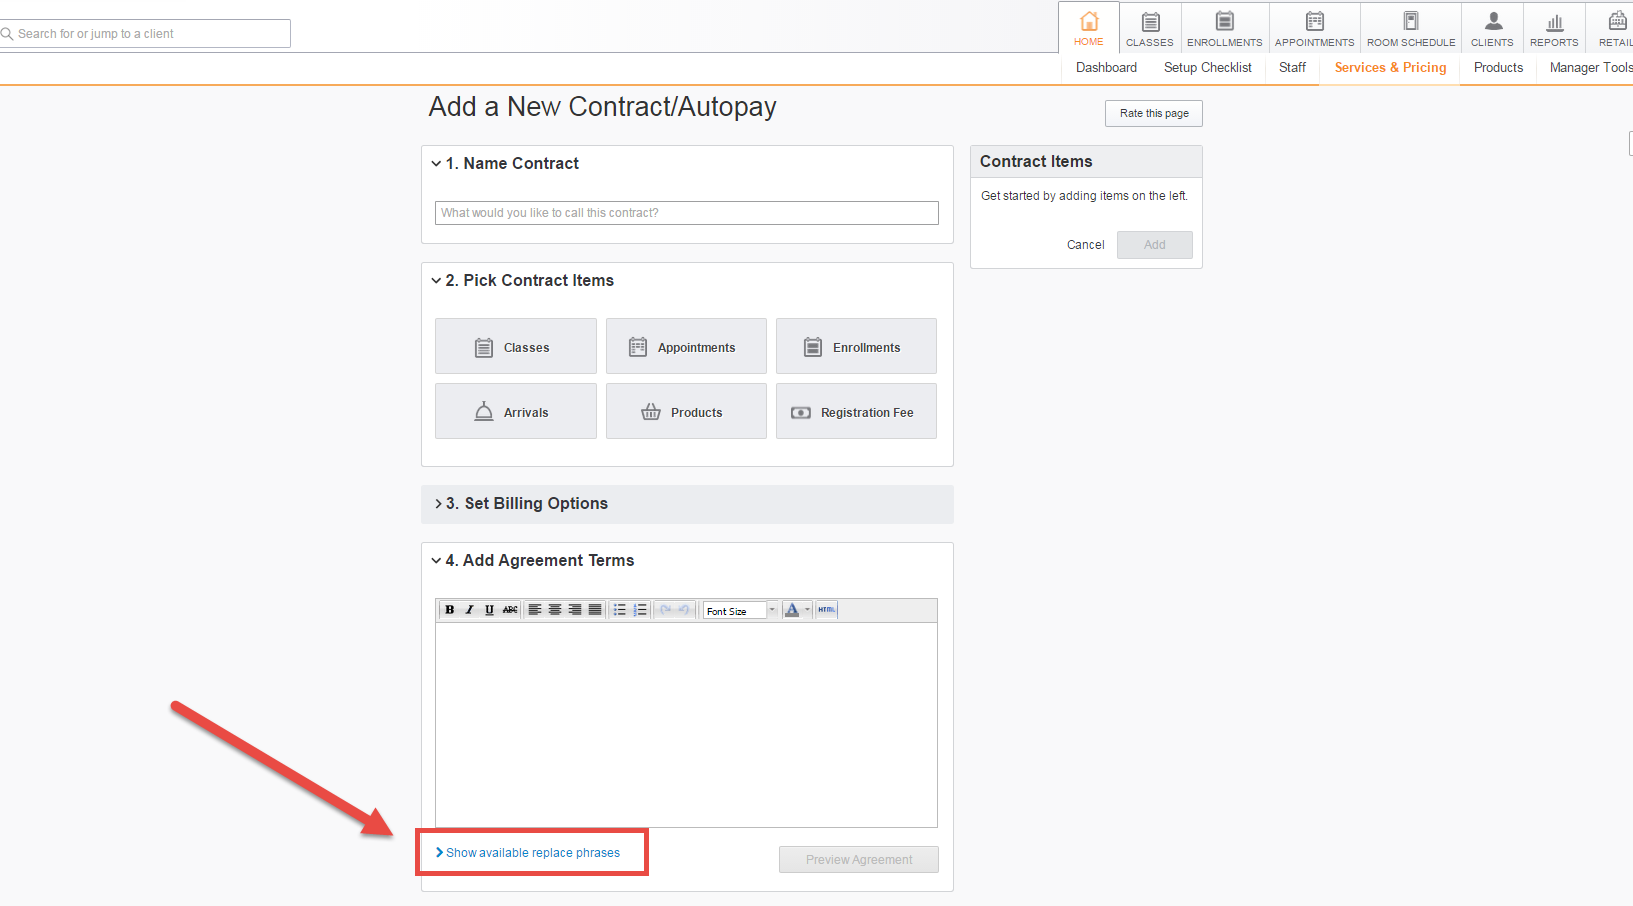Open the Reports icon in top navigation
1633x906 pixels.
pos(1554,28)
